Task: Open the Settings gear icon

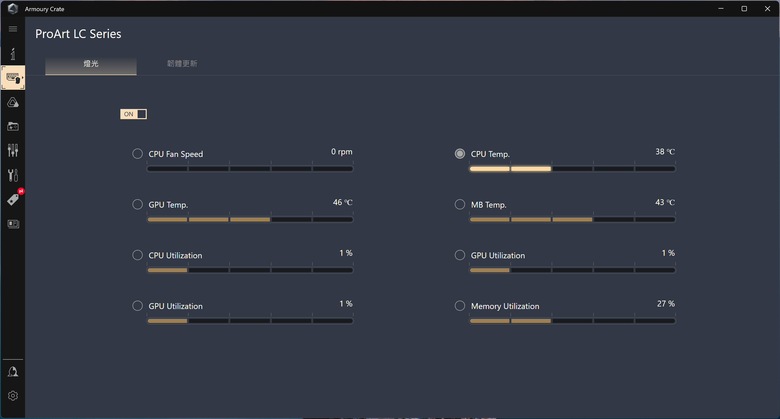Action: (x=13, y=396)
